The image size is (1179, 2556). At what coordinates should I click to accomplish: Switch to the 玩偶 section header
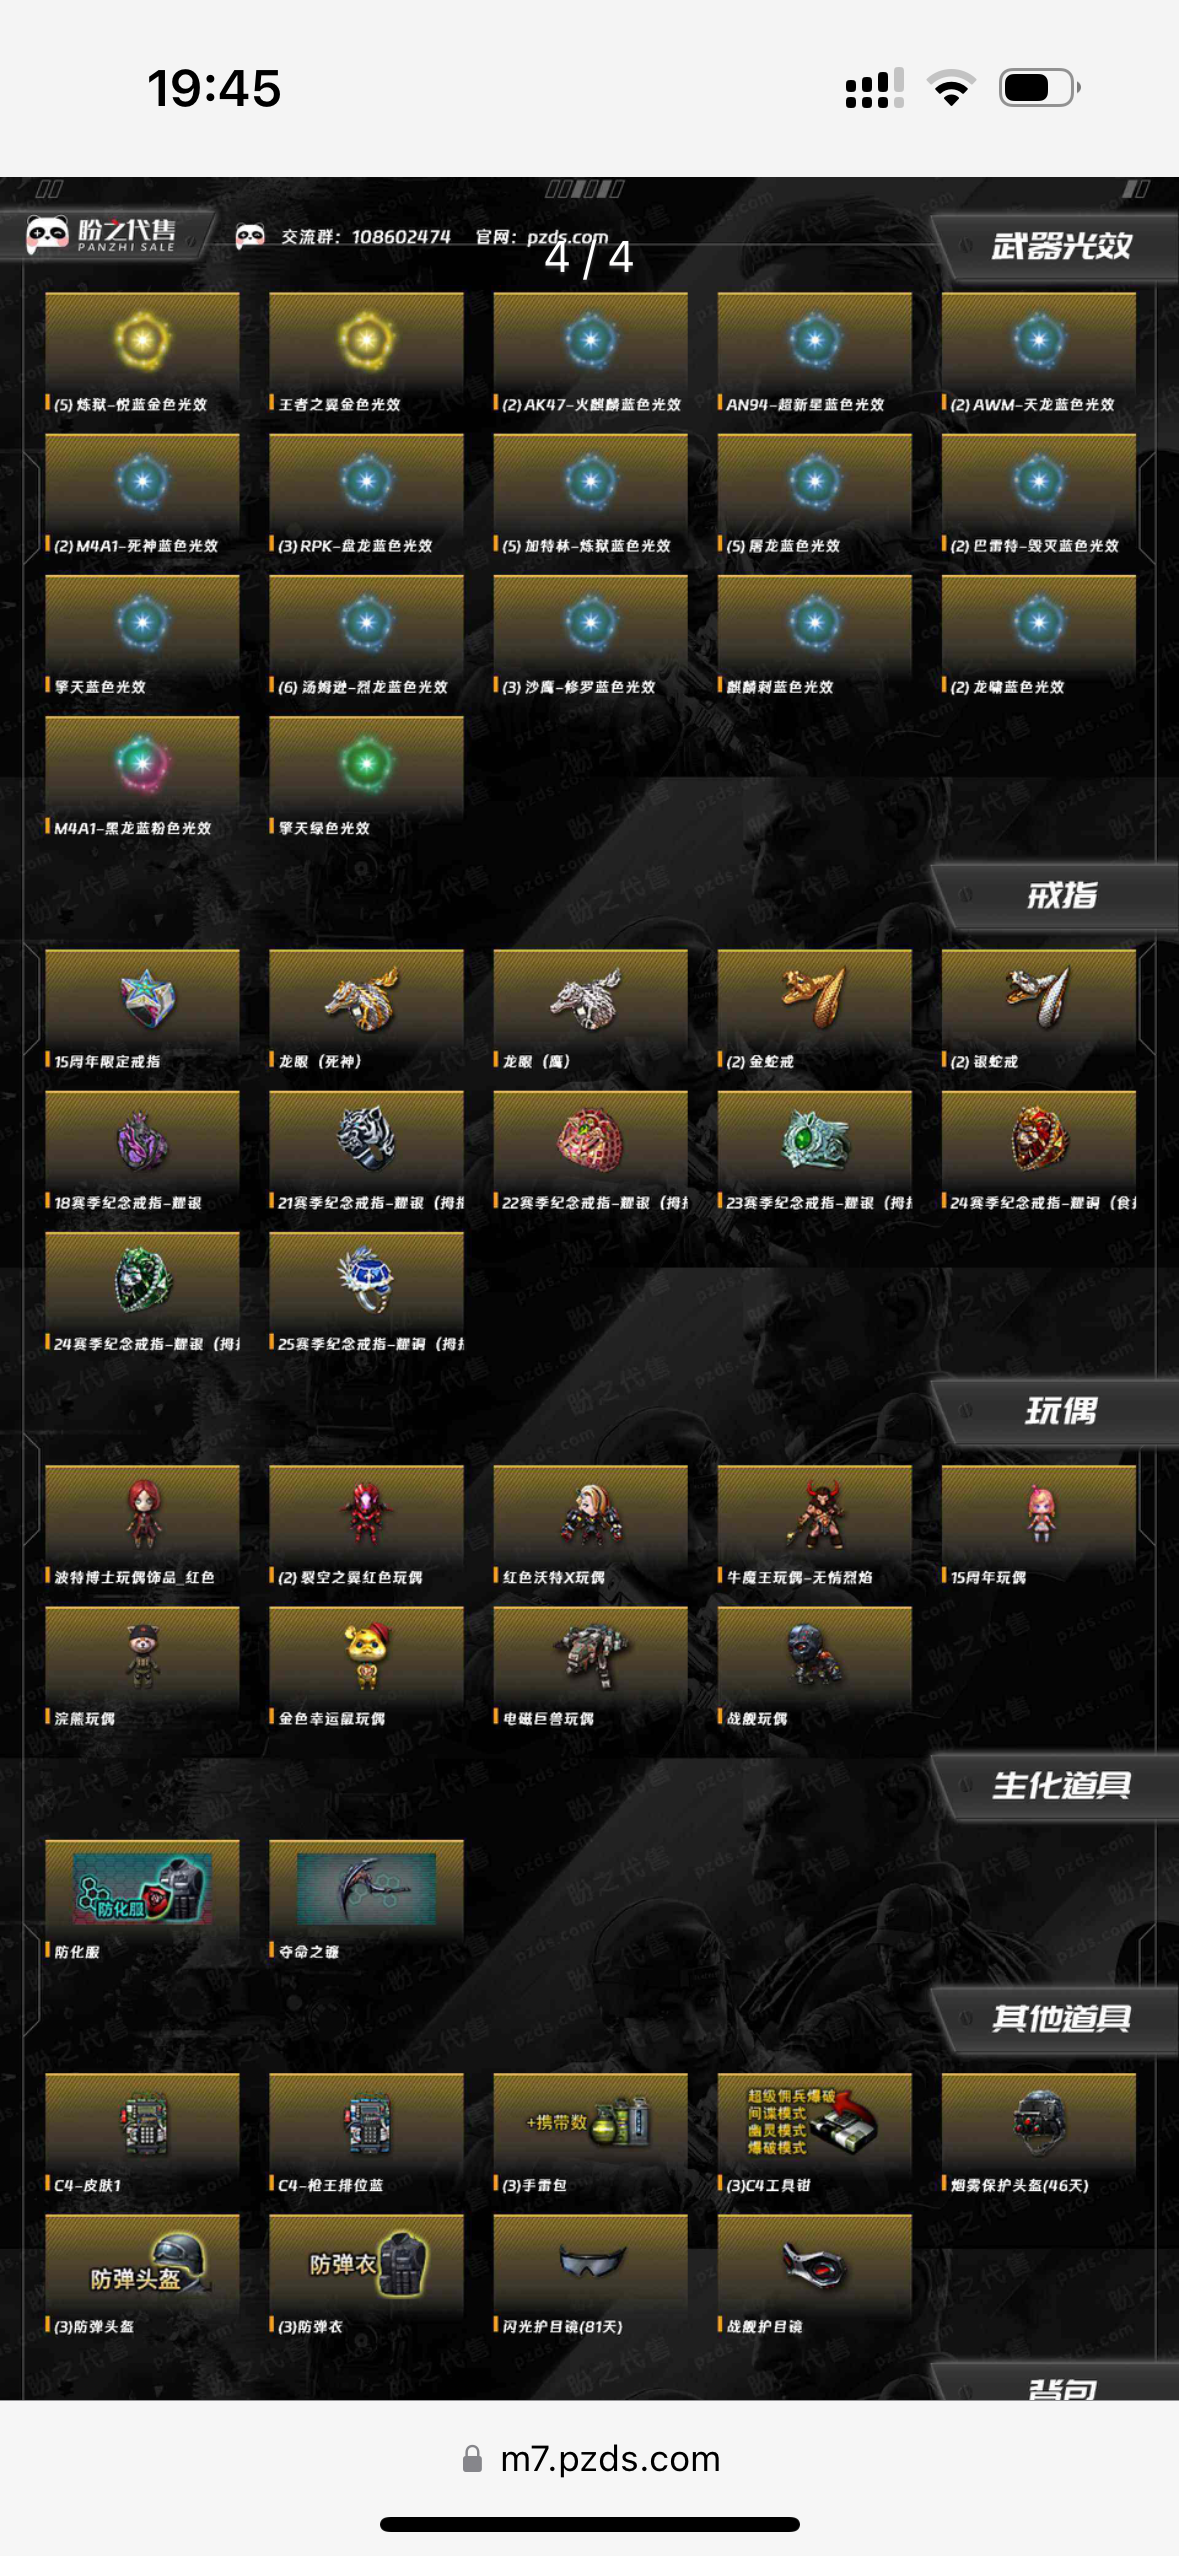pyautogui.click(x=1060, y=1411)
